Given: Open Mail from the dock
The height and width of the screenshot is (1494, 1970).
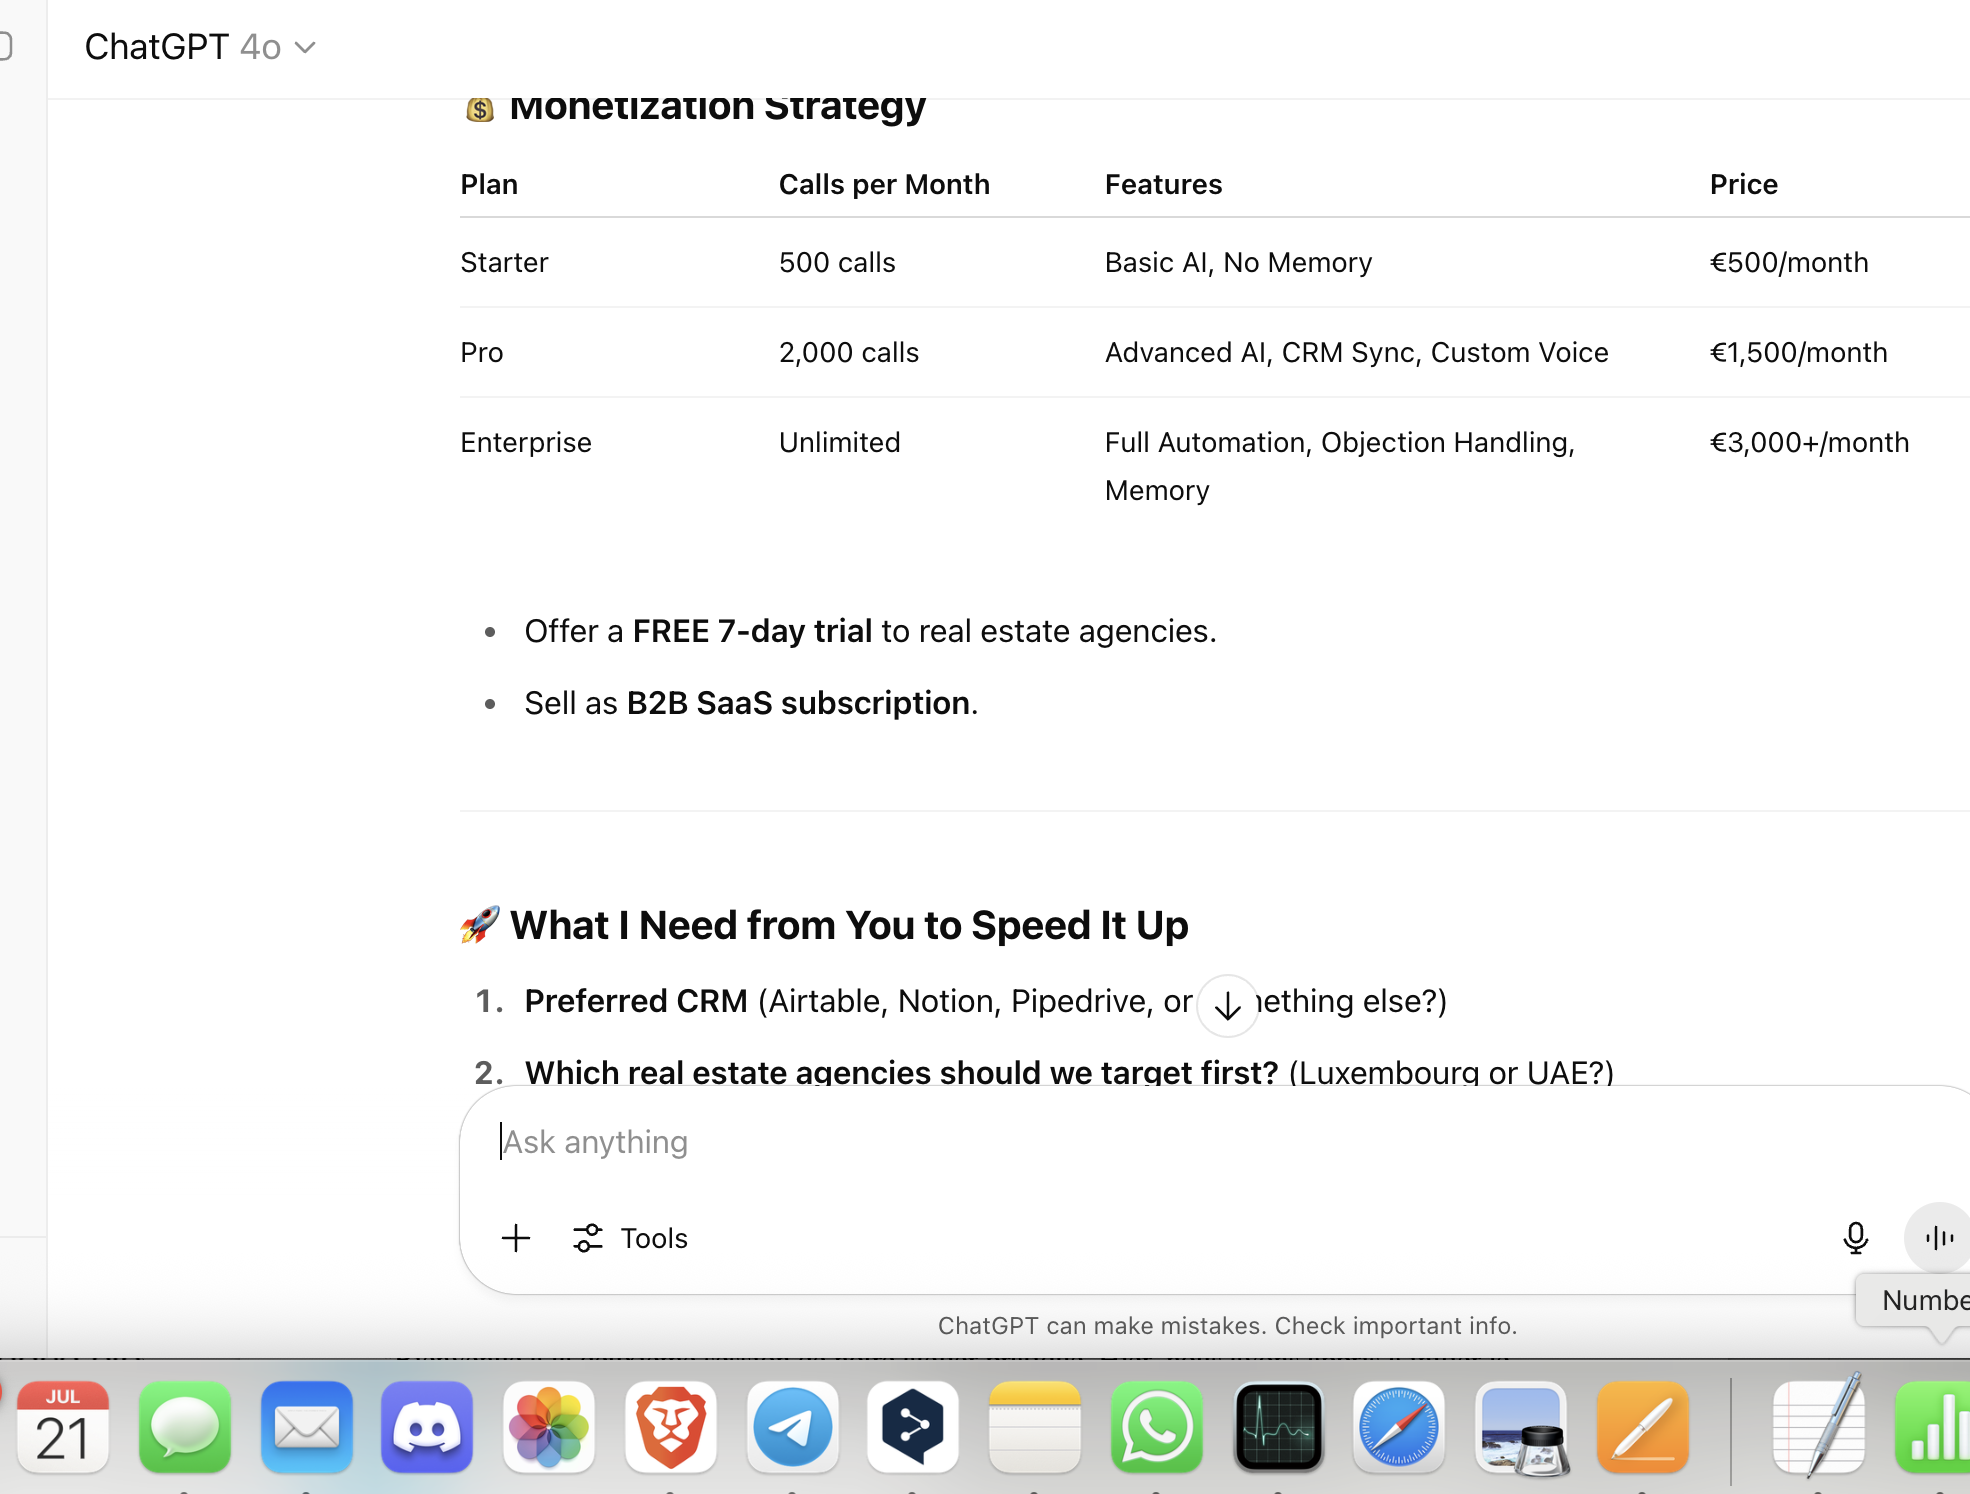Looking at the screenshot, I should [307, 1427].
